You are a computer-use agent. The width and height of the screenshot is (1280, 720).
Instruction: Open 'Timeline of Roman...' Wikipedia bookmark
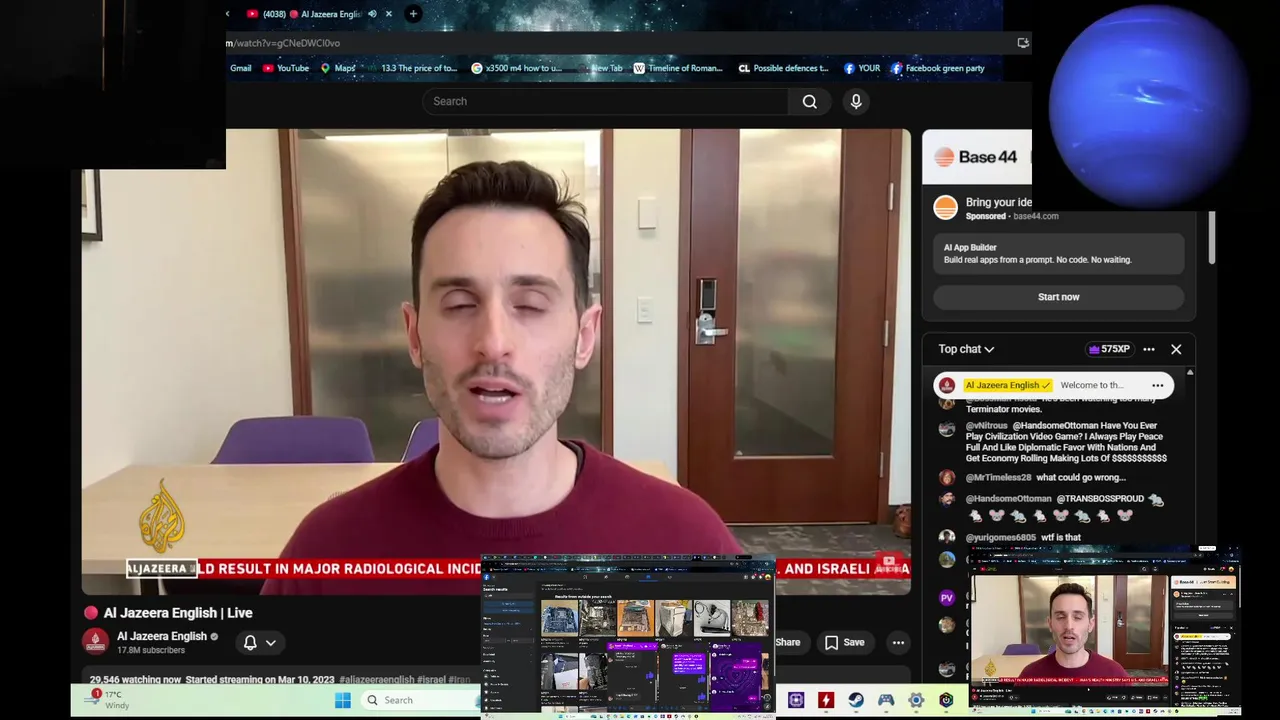pos(678,68)
